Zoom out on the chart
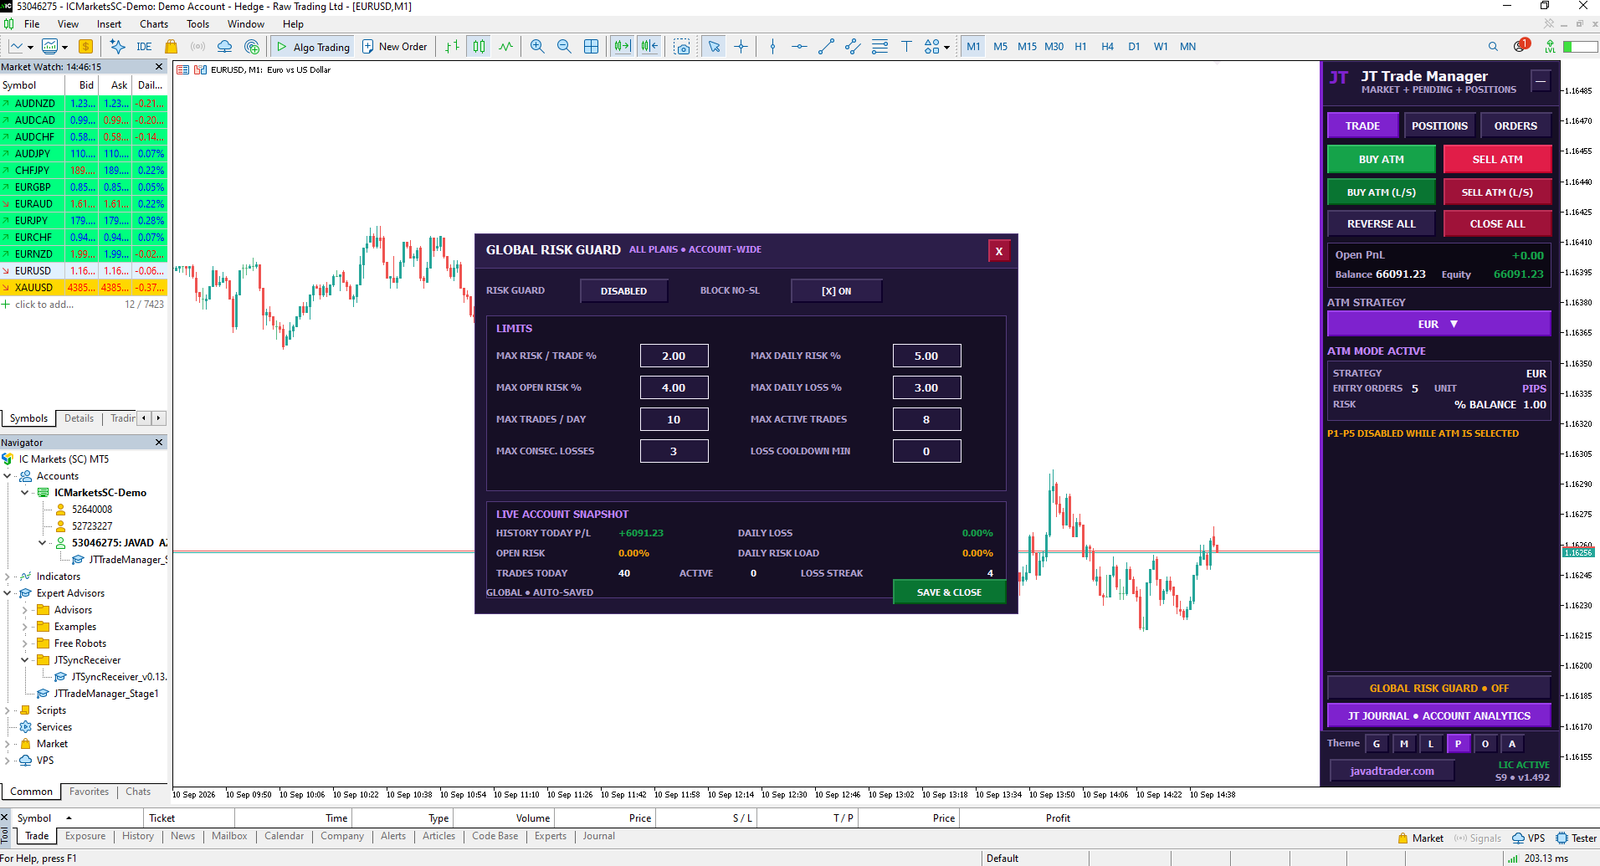 tap(564, 46)
